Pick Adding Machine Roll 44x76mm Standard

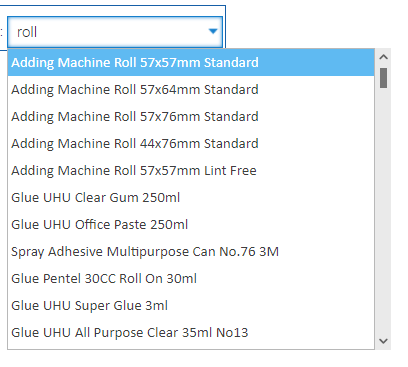pos(191,143)
